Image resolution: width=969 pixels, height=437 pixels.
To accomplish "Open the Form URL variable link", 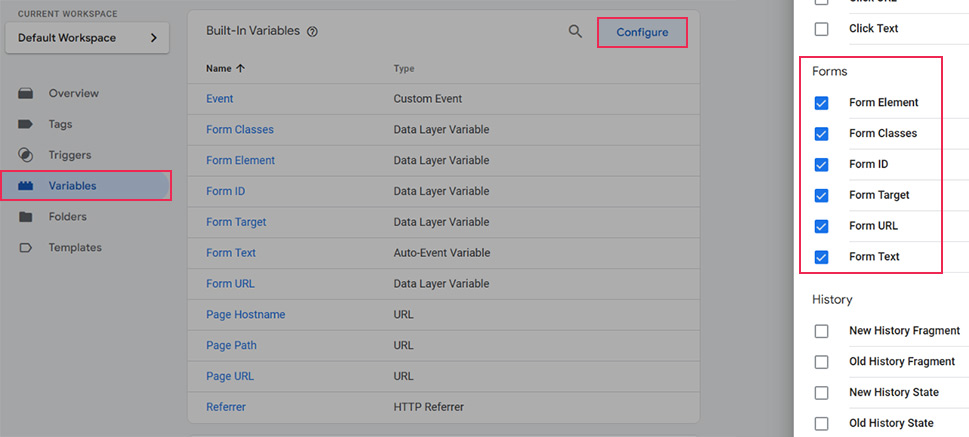I will click(x=230, y=284).
